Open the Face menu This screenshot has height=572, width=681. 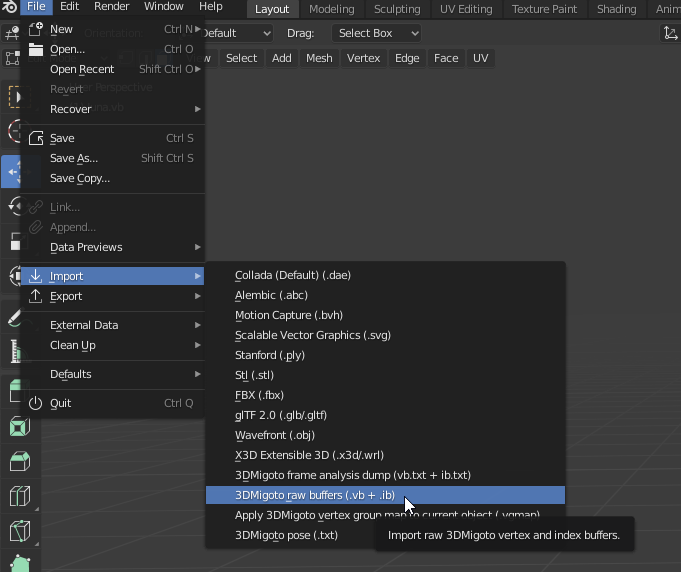446,58
